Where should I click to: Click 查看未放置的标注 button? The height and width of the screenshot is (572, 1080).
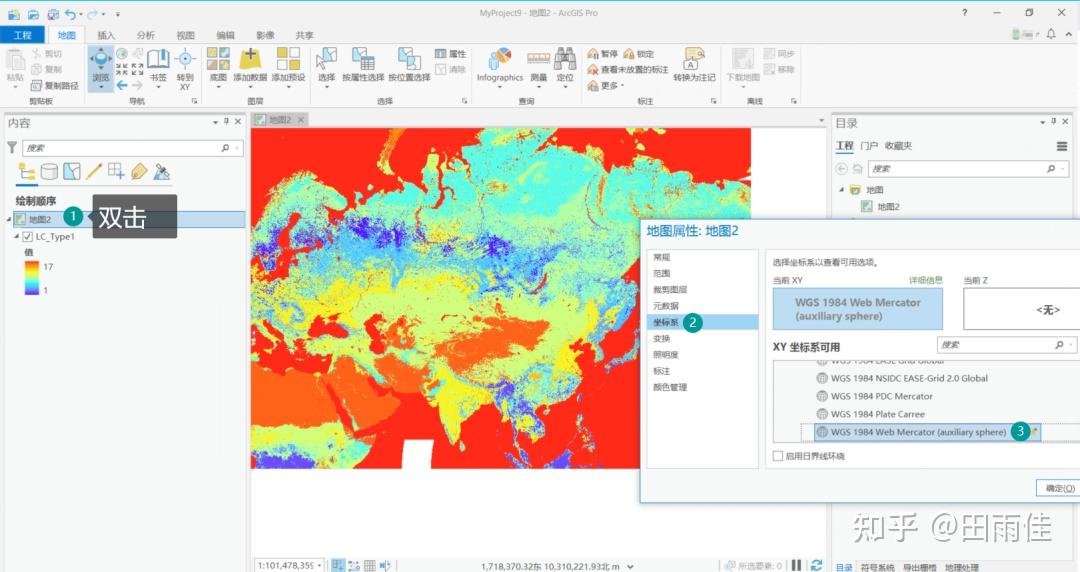(x=627, y=70)
